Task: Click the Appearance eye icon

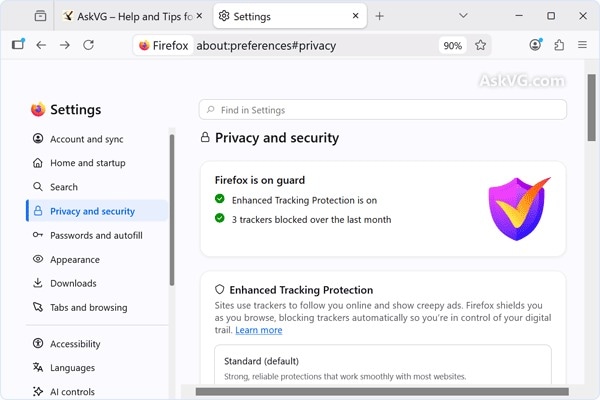Action: point(38,259)
